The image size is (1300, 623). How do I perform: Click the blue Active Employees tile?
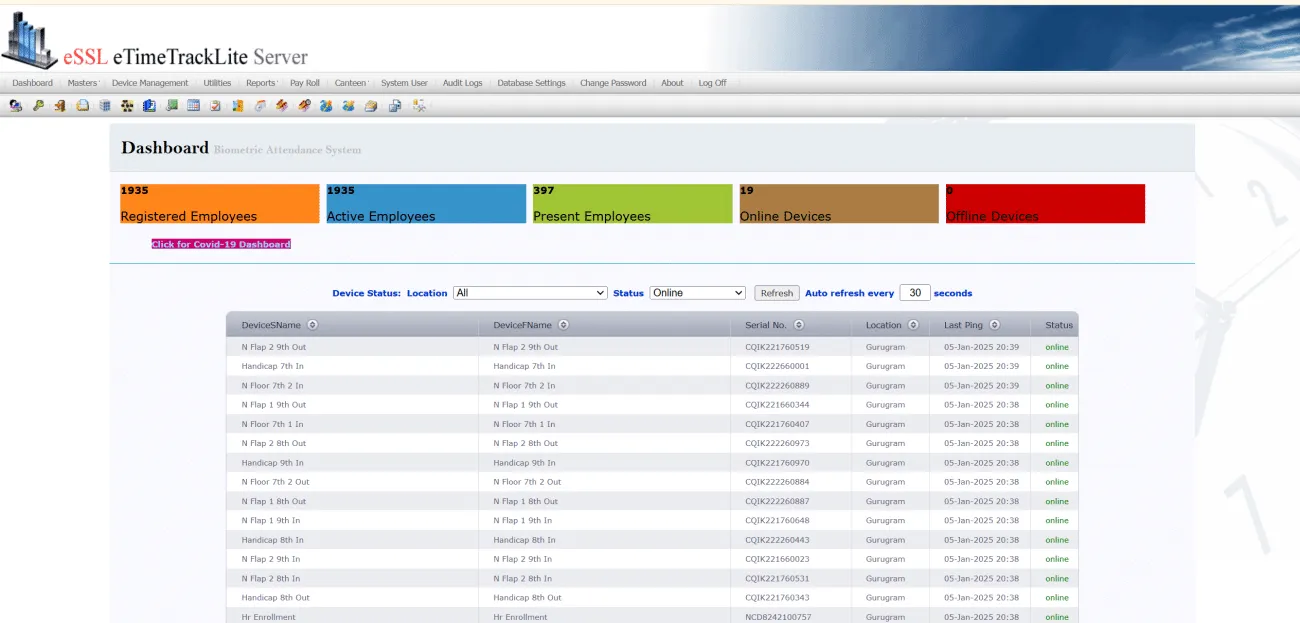pos(426,203)
